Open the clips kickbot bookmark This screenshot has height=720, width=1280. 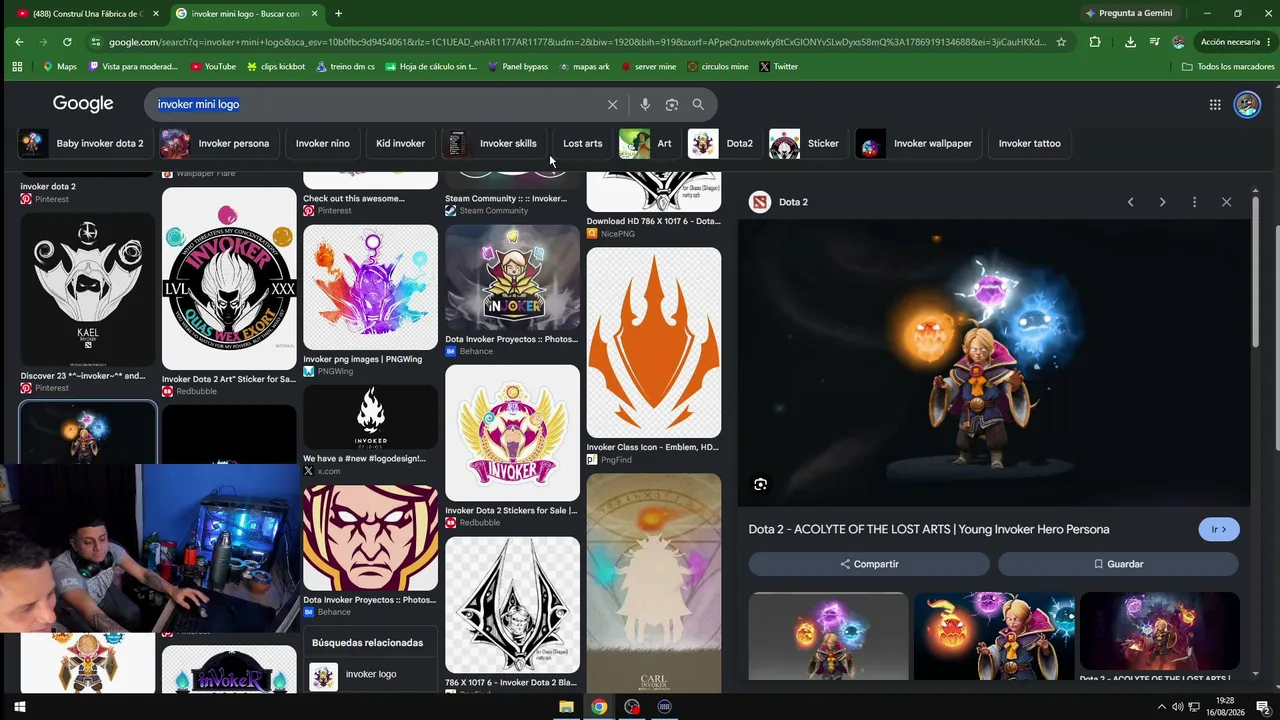275,67
